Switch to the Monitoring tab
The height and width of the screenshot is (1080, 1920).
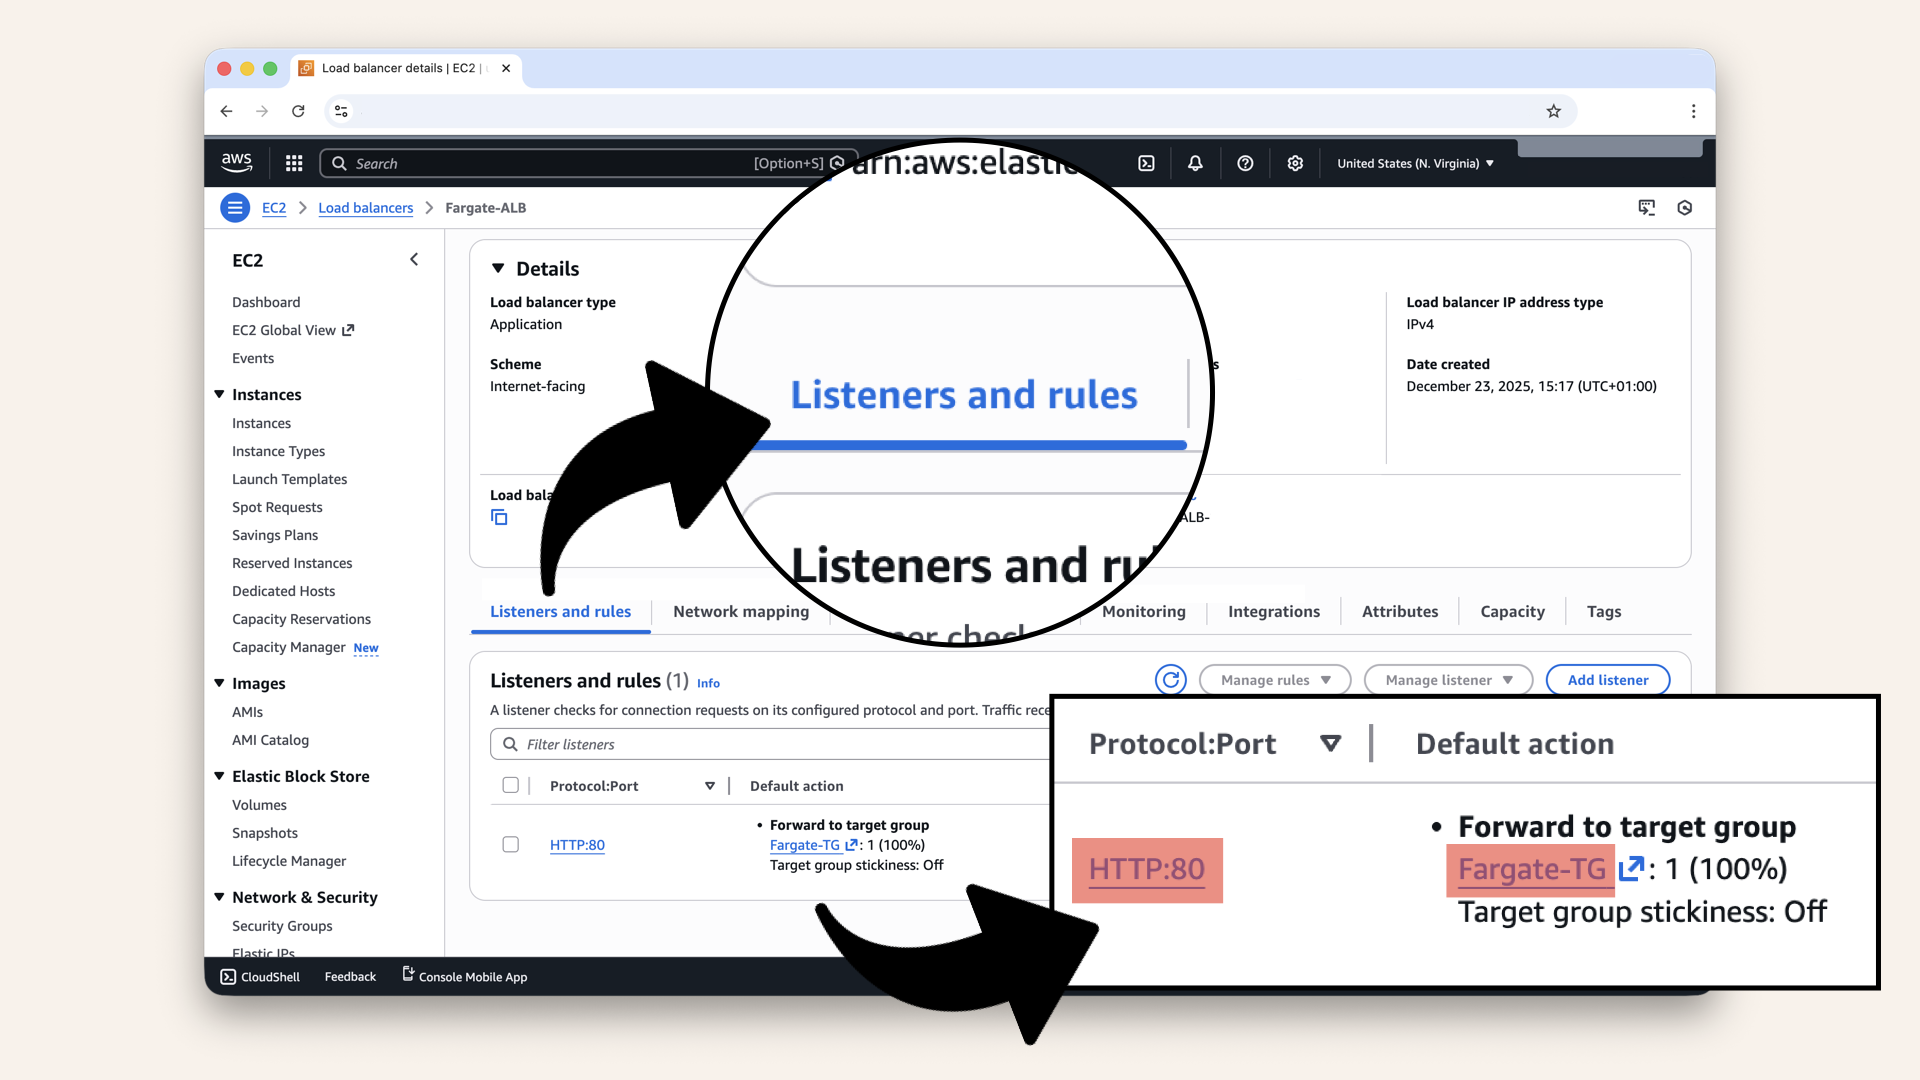(x=1142, y=611)
